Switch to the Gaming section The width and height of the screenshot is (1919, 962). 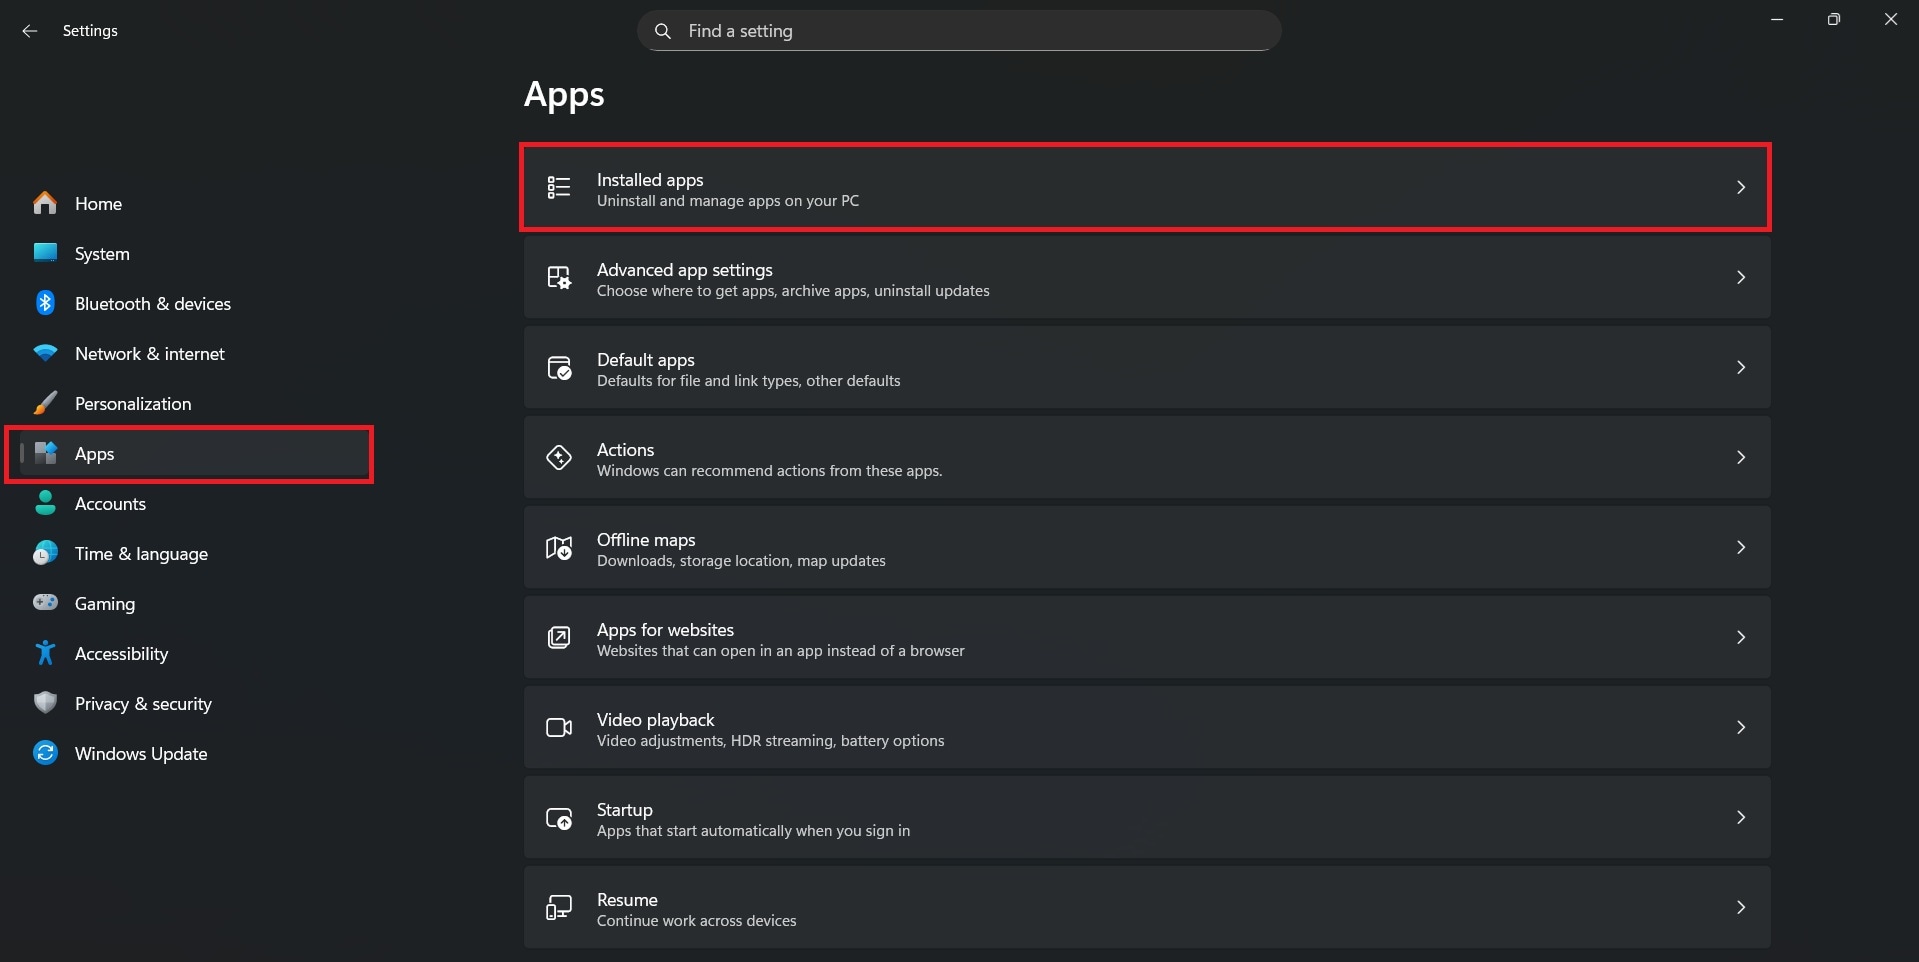click(x=104, y=603)
